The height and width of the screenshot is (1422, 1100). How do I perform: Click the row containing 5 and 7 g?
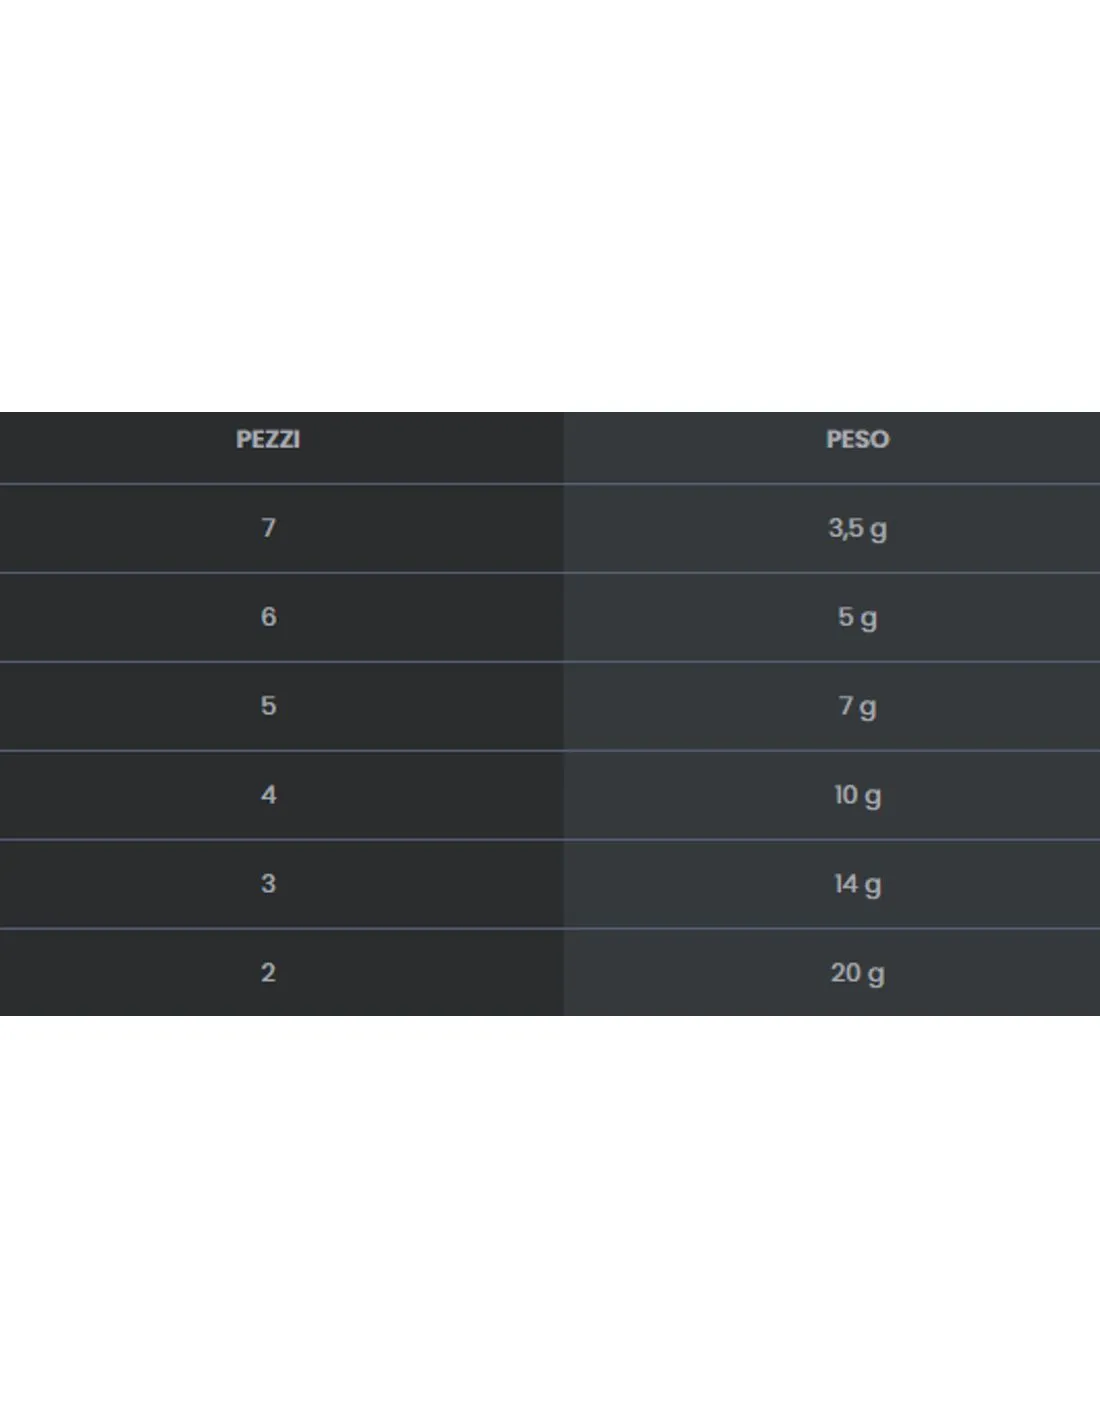(550, 706)
